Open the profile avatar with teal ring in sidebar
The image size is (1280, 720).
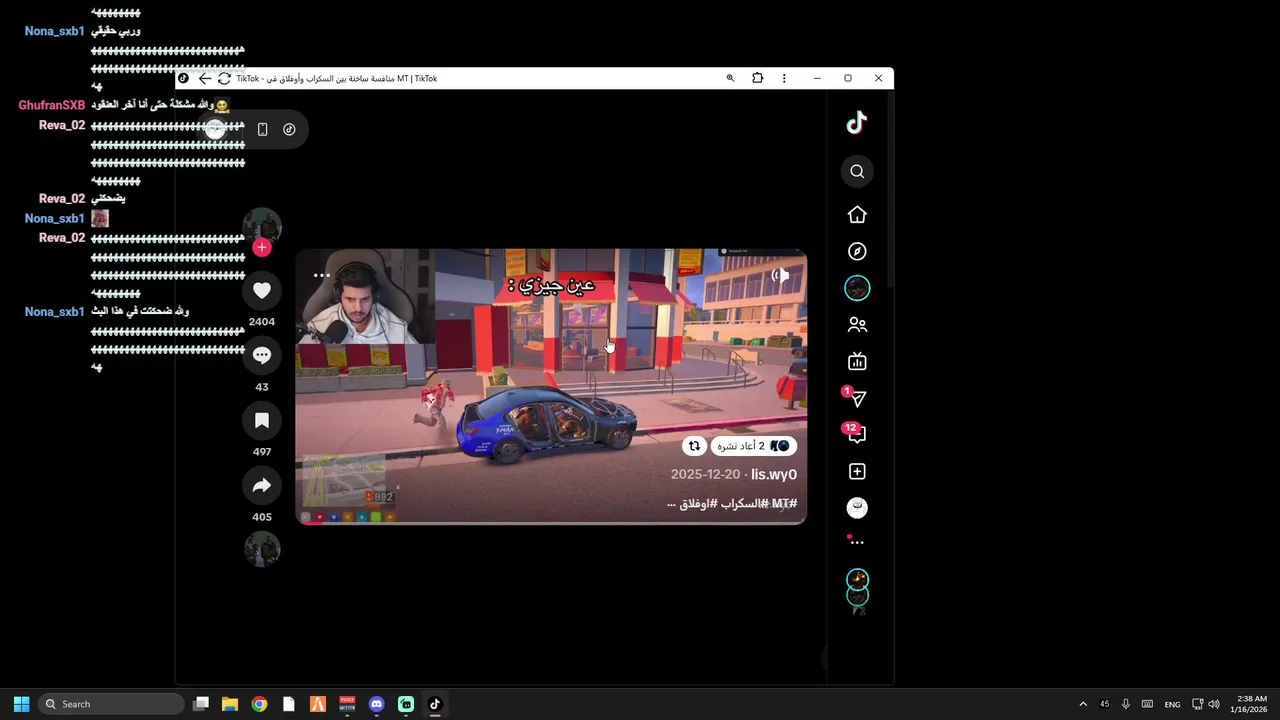[857, 288]
